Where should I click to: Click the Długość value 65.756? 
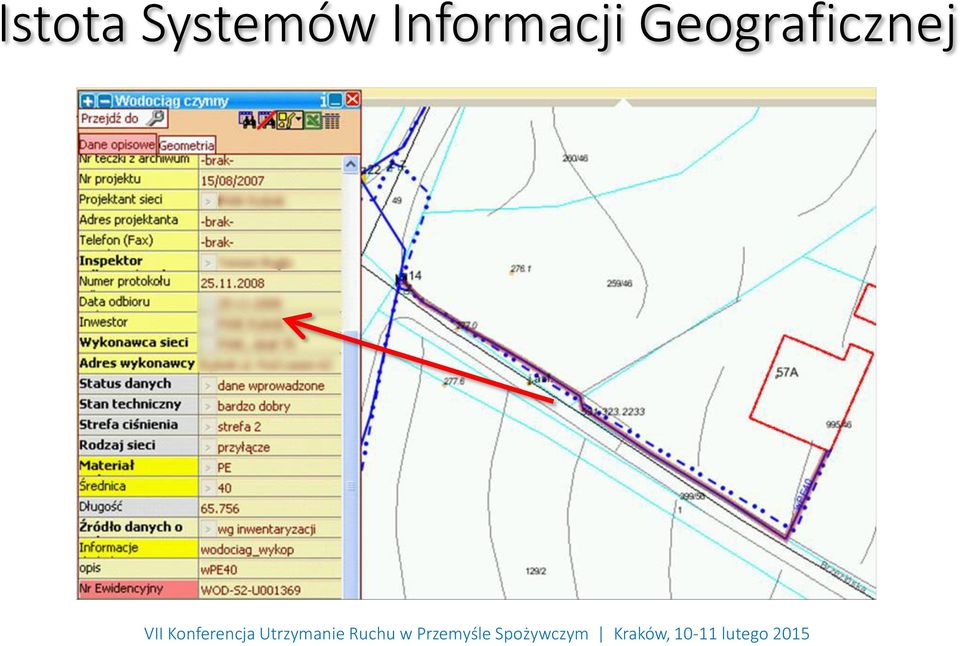(220, 508)
